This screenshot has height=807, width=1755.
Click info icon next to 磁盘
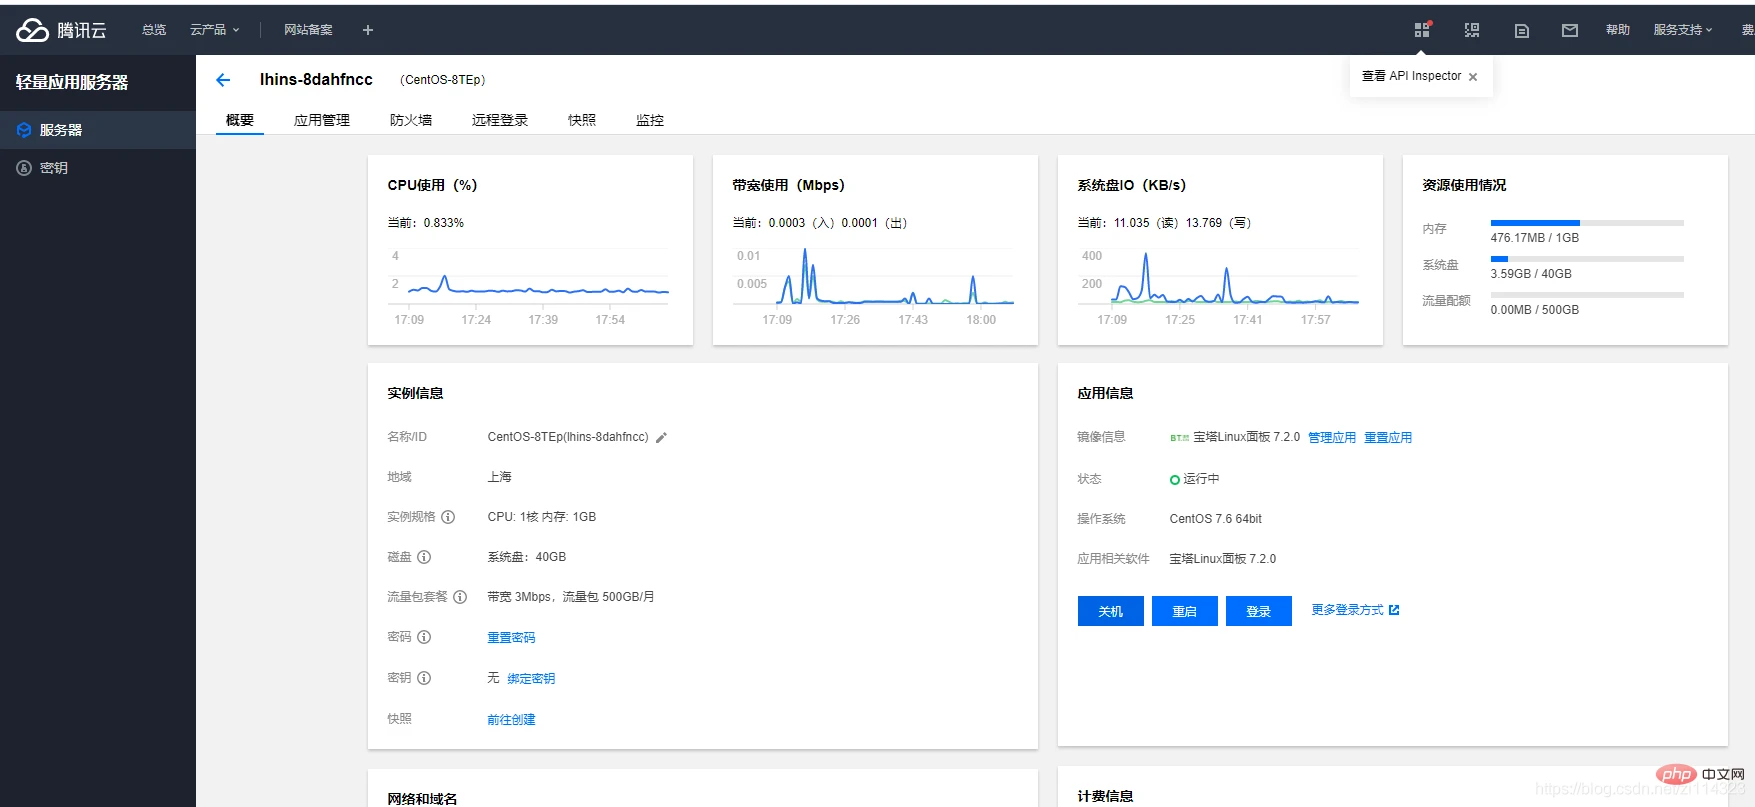(424, 557)
